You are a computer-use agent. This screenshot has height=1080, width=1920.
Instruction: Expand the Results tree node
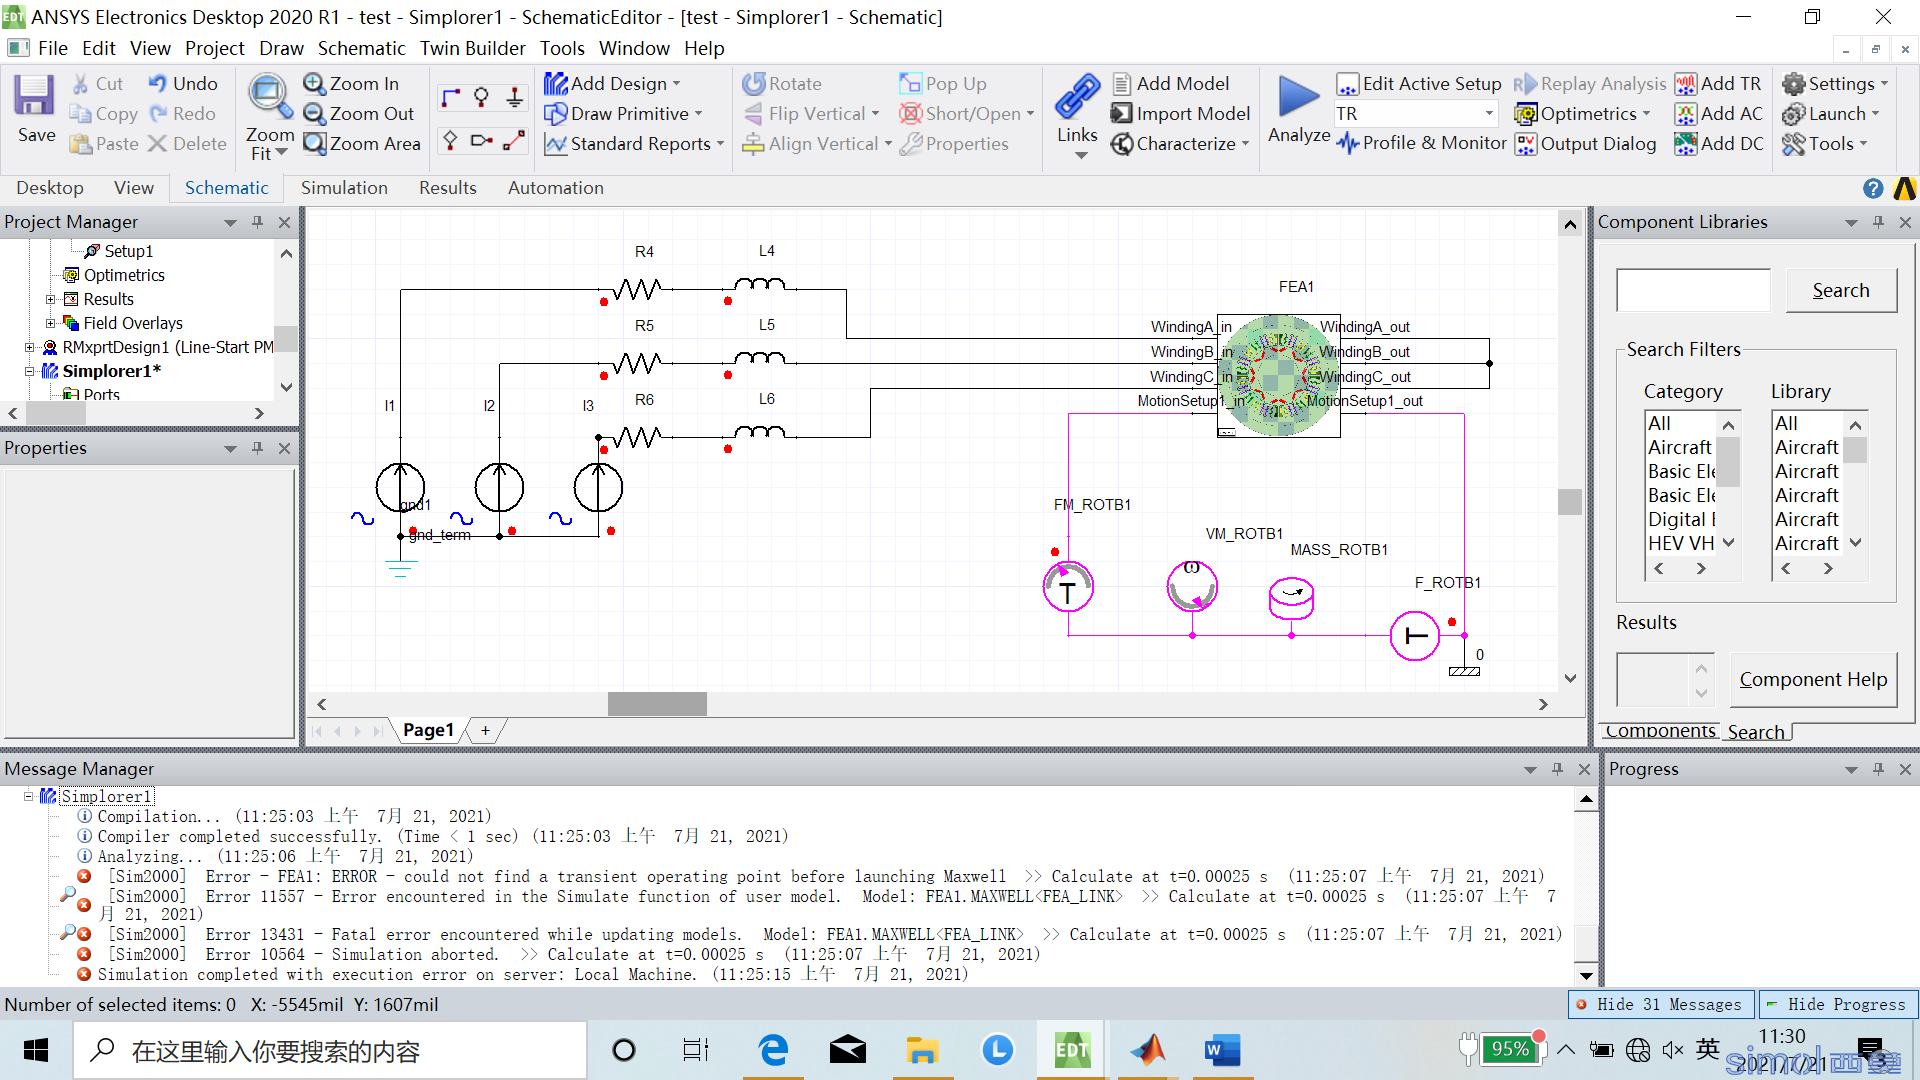[x=51, y=299]
